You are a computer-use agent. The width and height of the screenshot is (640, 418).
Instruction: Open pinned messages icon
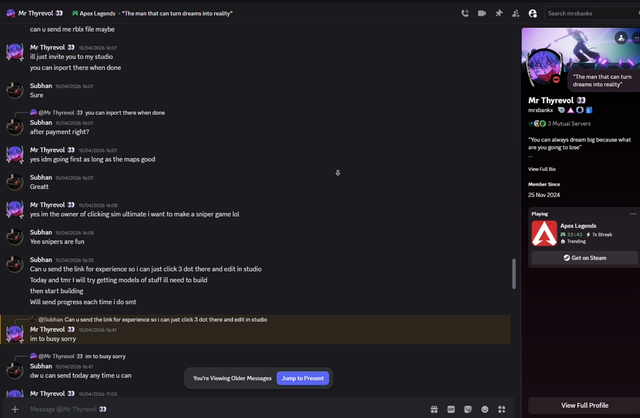(x=499, y=13)
